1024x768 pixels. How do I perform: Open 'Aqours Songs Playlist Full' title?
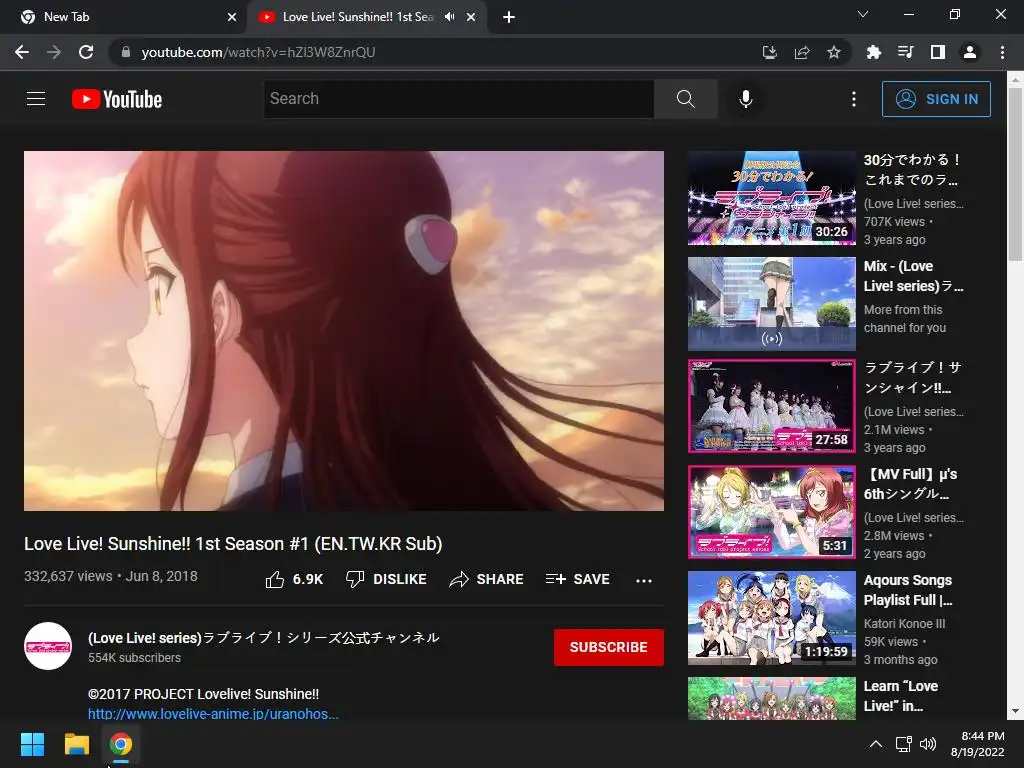click(x=908, y=590)
